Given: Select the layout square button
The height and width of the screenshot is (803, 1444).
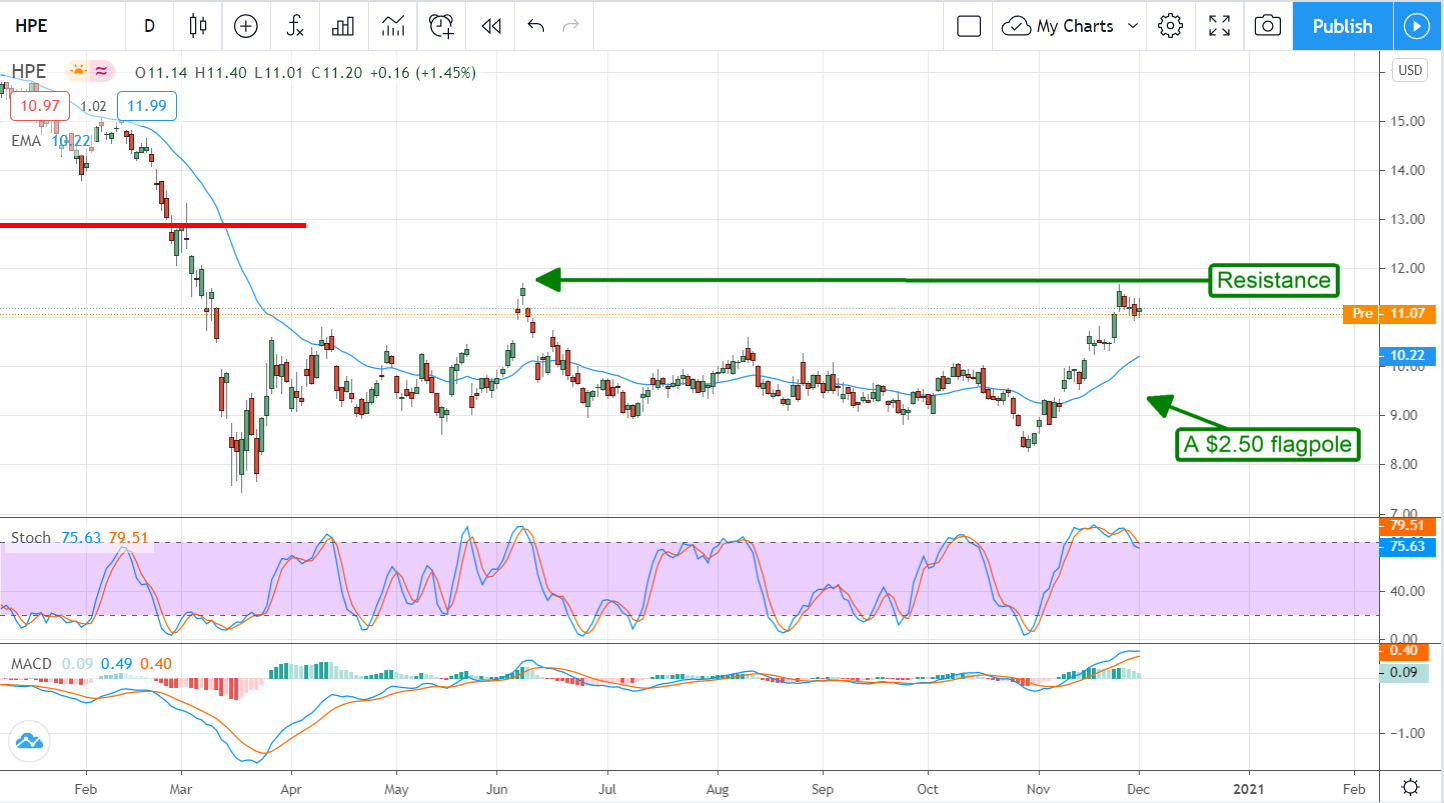Looking at the screenshot, I should pos(968,26).
